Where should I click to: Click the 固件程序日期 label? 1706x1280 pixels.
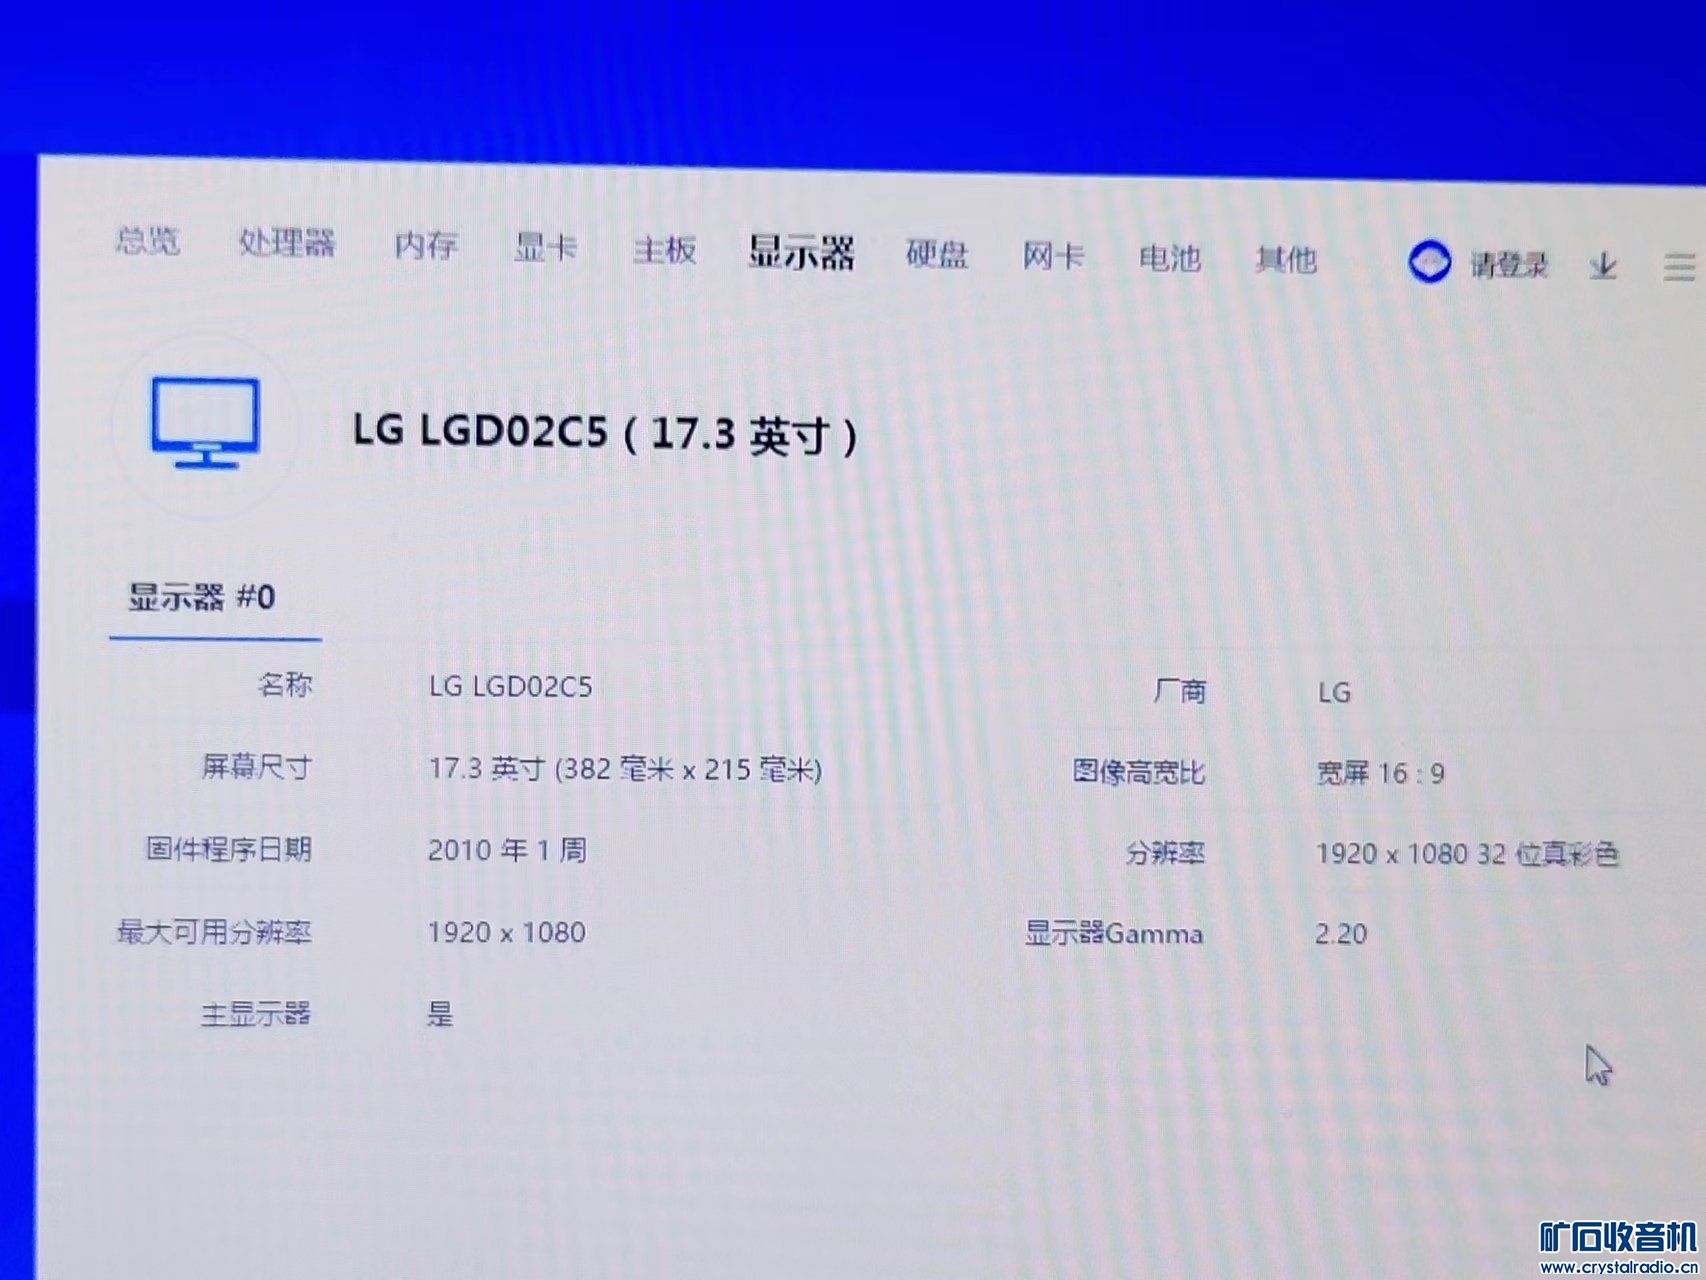coord(229,849)
